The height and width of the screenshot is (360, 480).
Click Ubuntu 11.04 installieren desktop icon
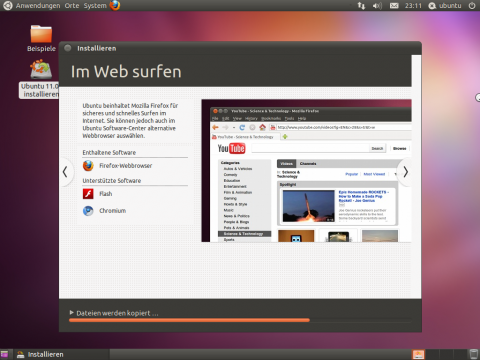pyautogui.click(x=40, y=79)
